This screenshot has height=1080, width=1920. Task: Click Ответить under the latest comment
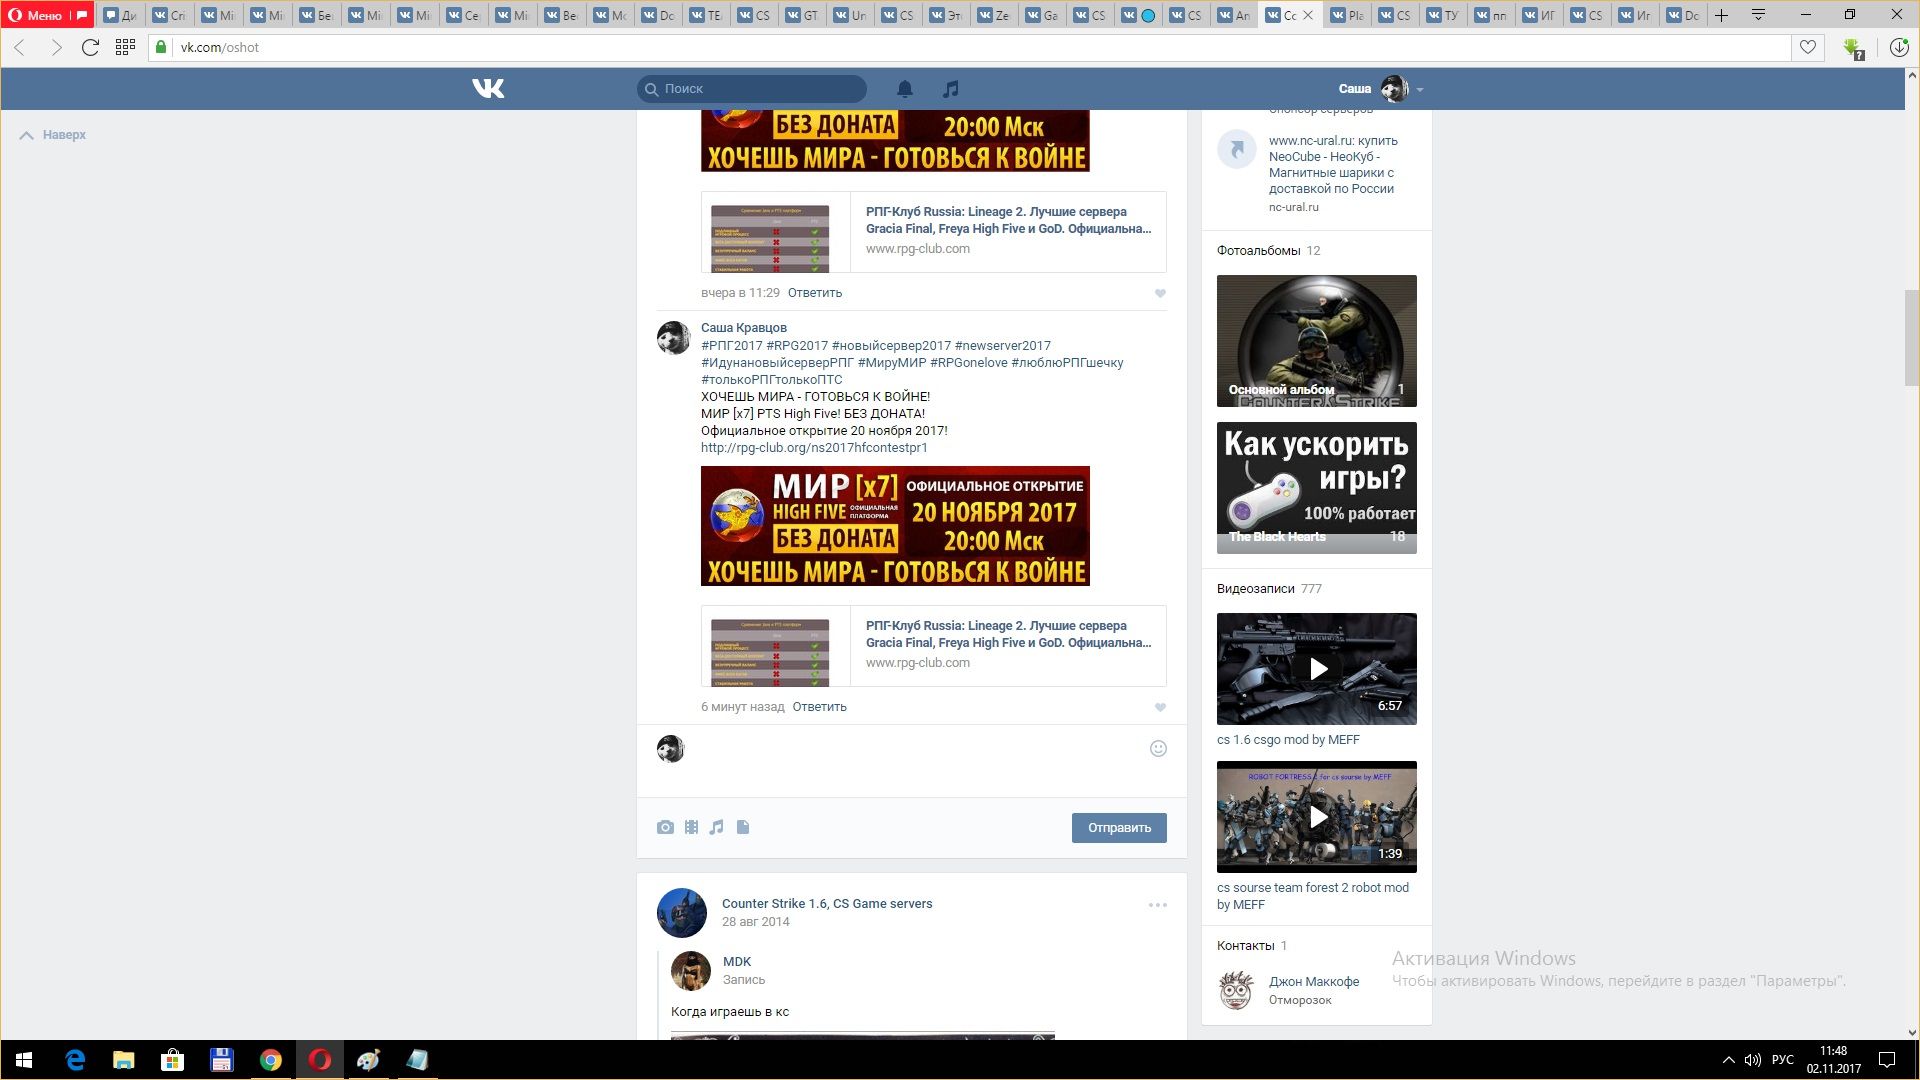(x=819, y=707)
